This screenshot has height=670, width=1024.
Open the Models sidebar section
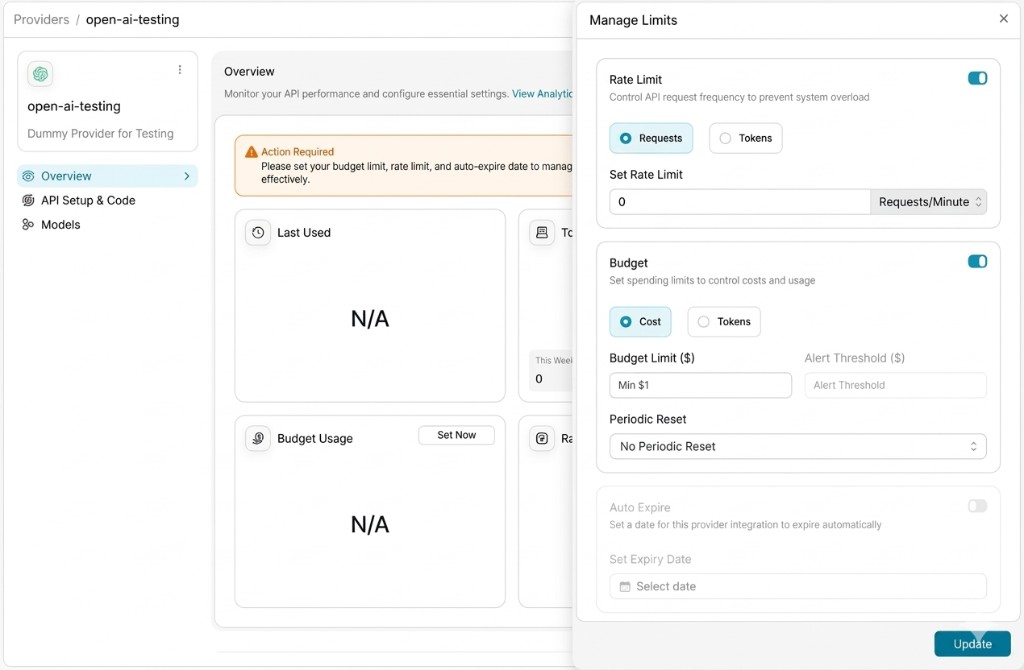[x=61, y=224]
